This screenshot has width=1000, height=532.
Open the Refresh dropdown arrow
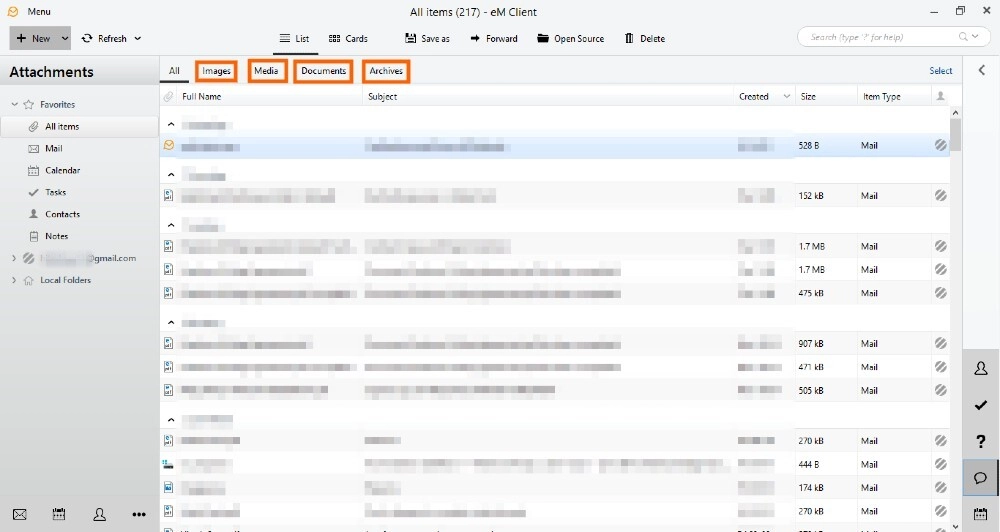[138, 38]
